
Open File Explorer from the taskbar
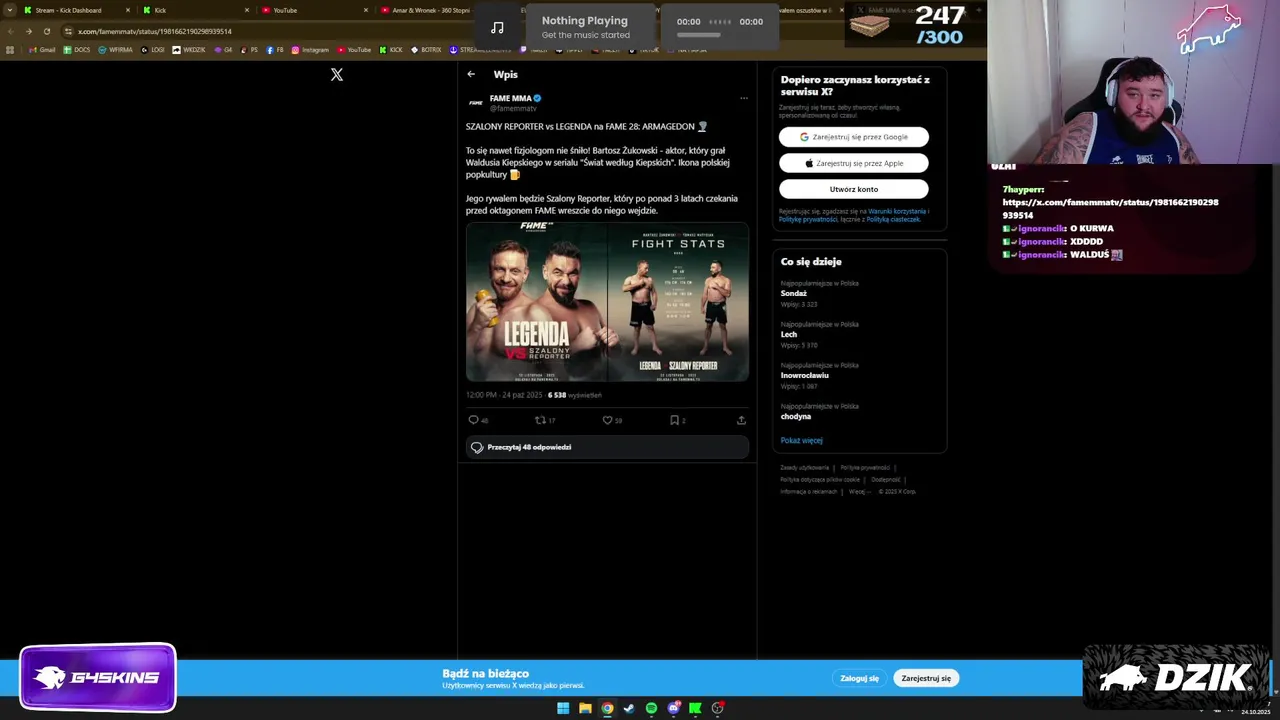(x=585, y=708)
